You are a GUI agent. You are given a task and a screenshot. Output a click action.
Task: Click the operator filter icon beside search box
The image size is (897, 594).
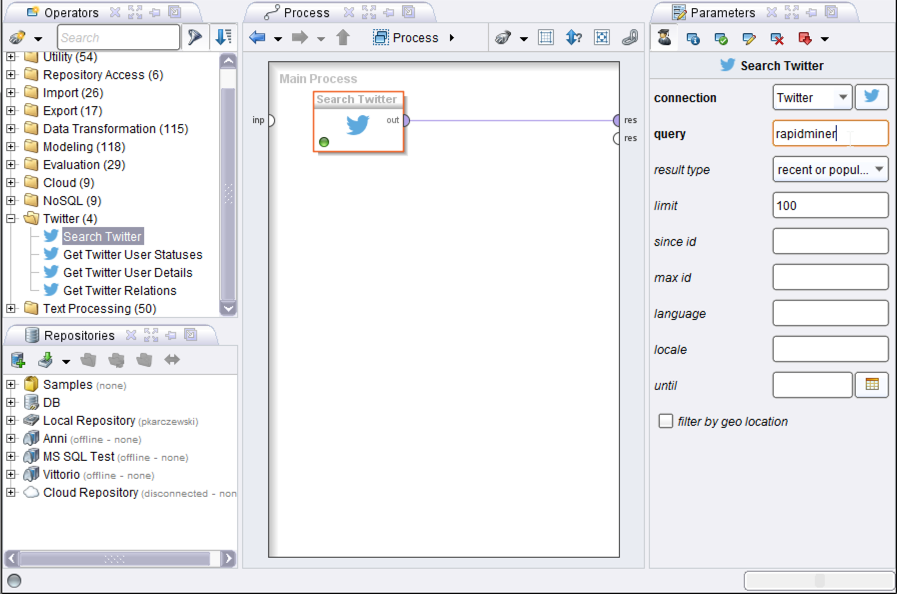[195, 38]
